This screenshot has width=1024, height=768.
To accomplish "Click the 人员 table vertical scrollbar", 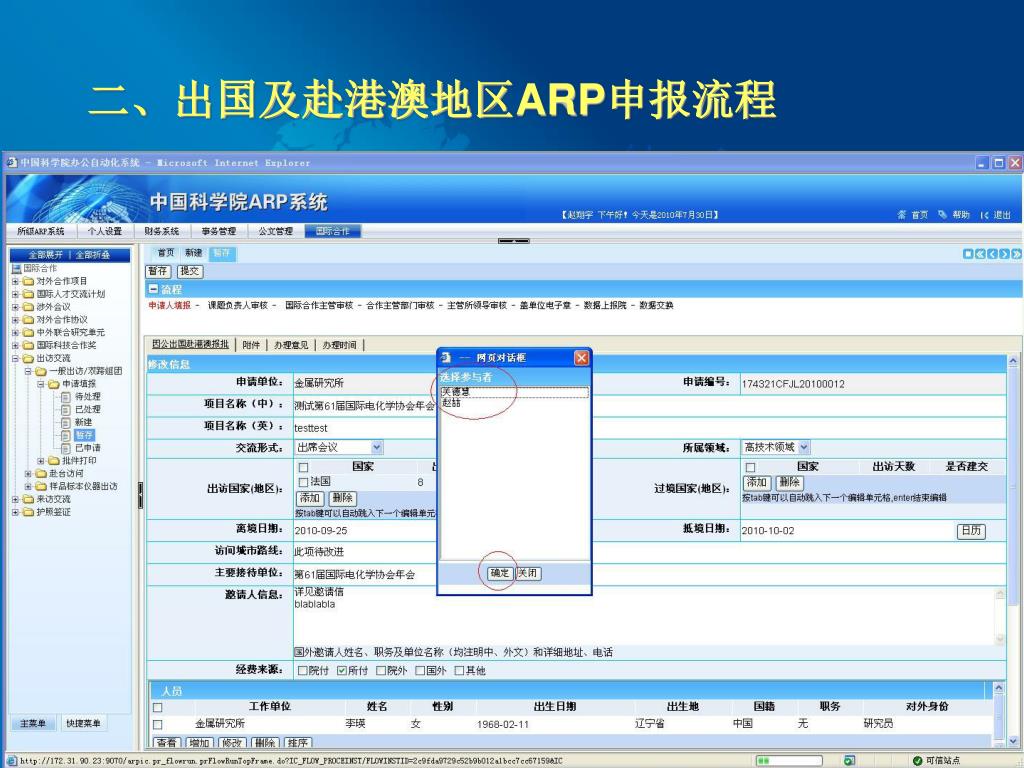I will (999, 714).
